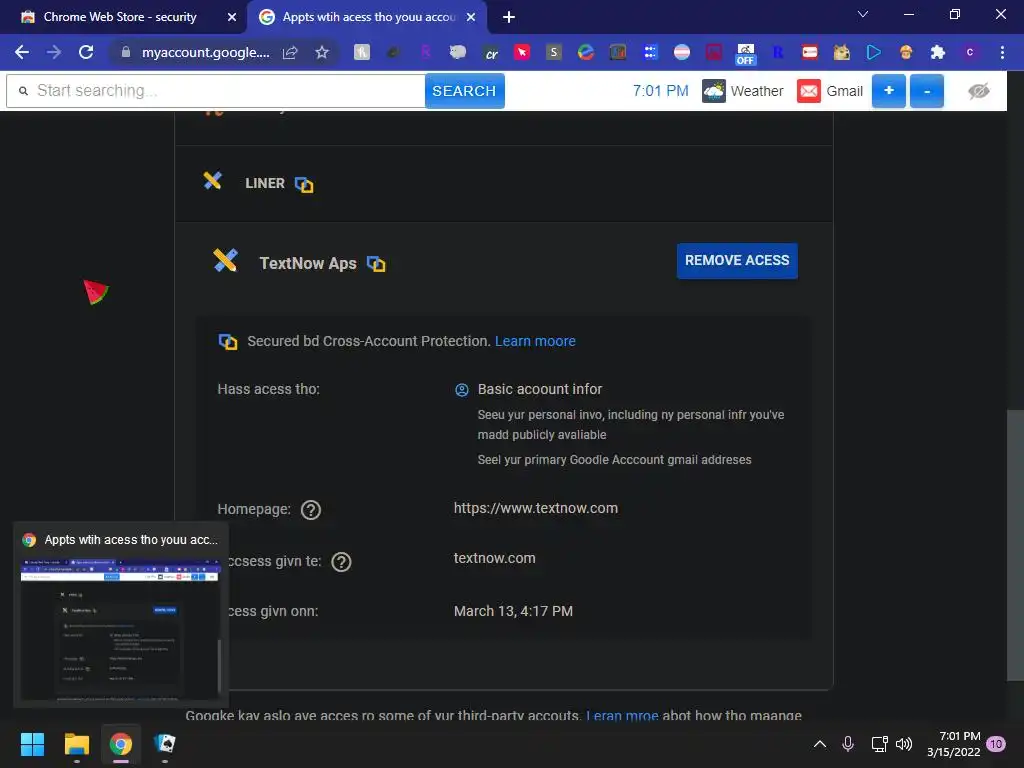Open the red YouTube-style extension icon
The height and width of the screenshot is (768, 1024).
point(809,52)
